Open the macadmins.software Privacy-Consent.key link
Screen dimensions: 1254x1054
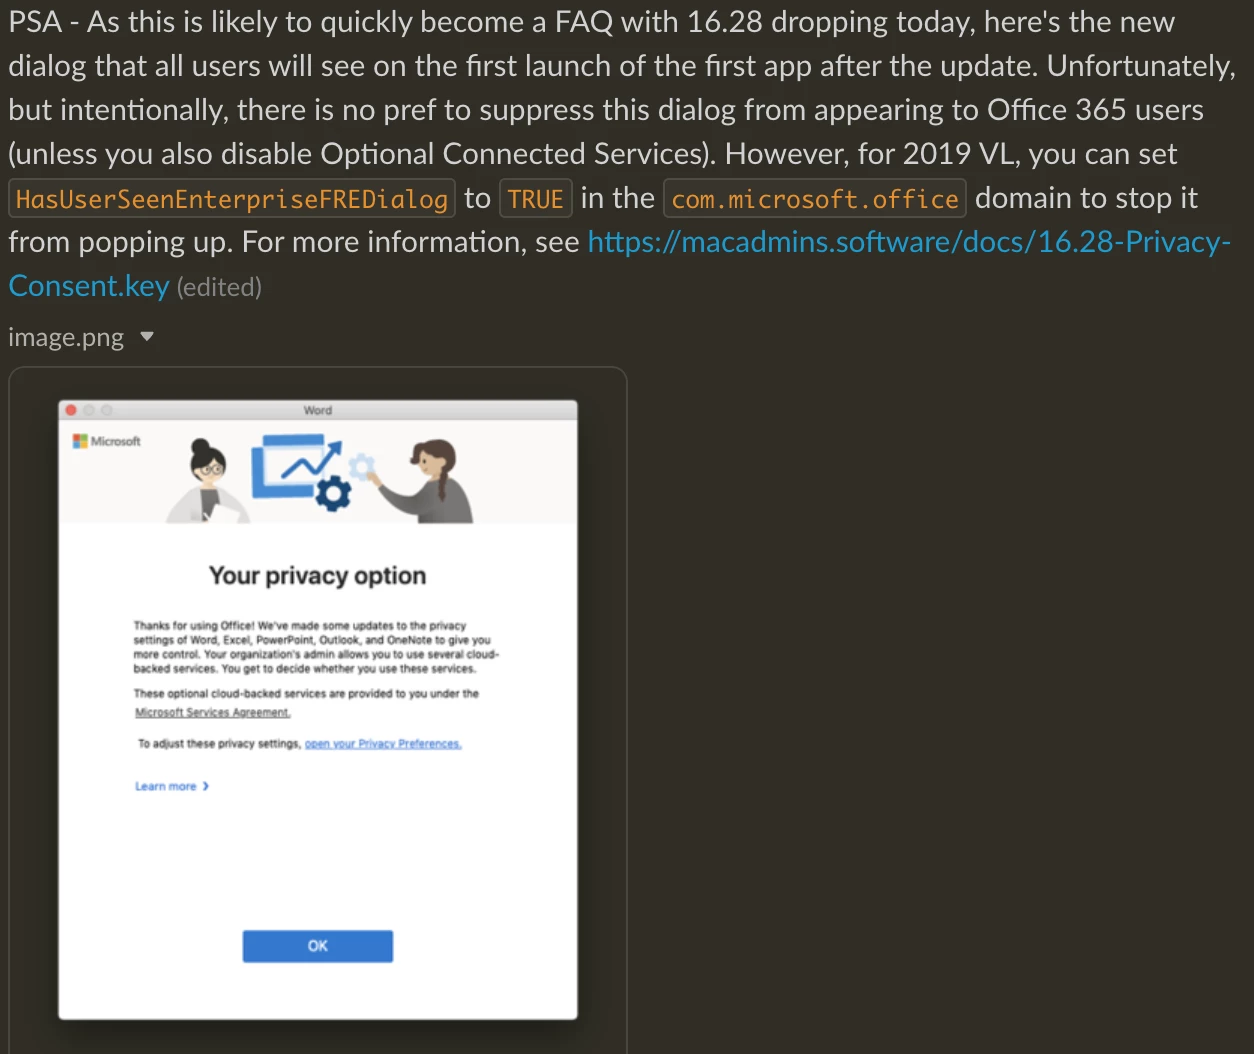coord(908,242)
